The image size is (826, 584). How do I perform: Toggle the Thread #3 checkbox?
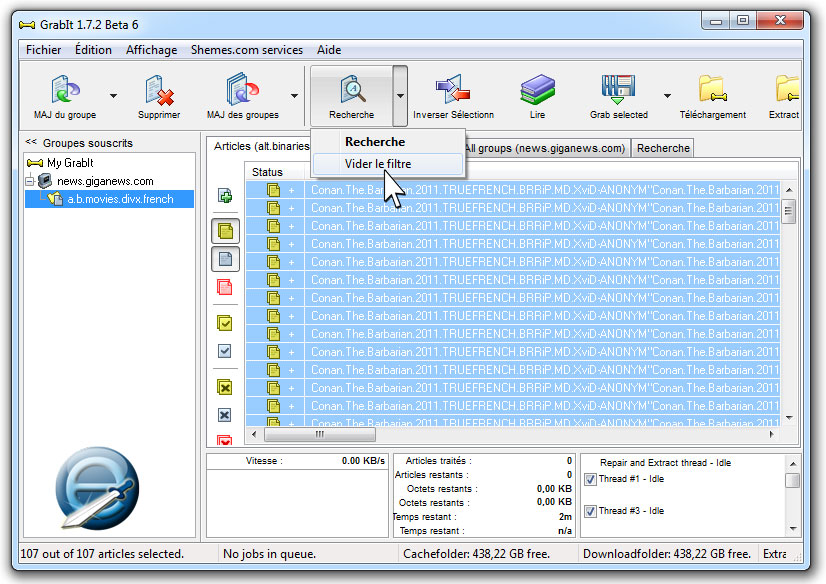(591, 511)
